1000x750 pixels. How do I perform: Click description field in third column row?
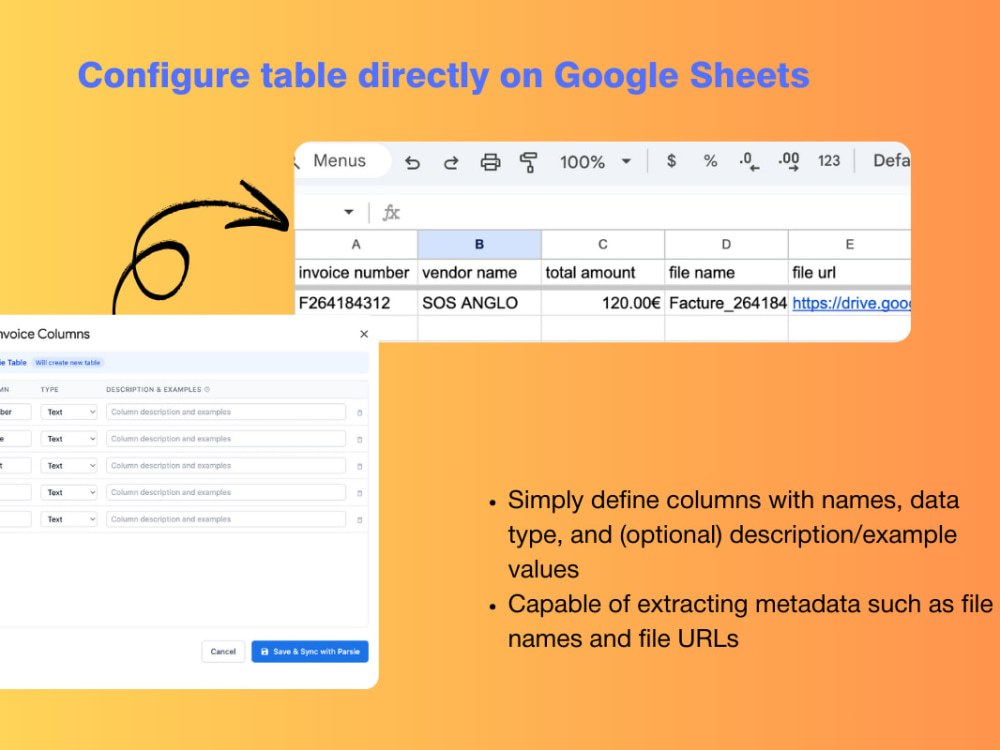226,466
